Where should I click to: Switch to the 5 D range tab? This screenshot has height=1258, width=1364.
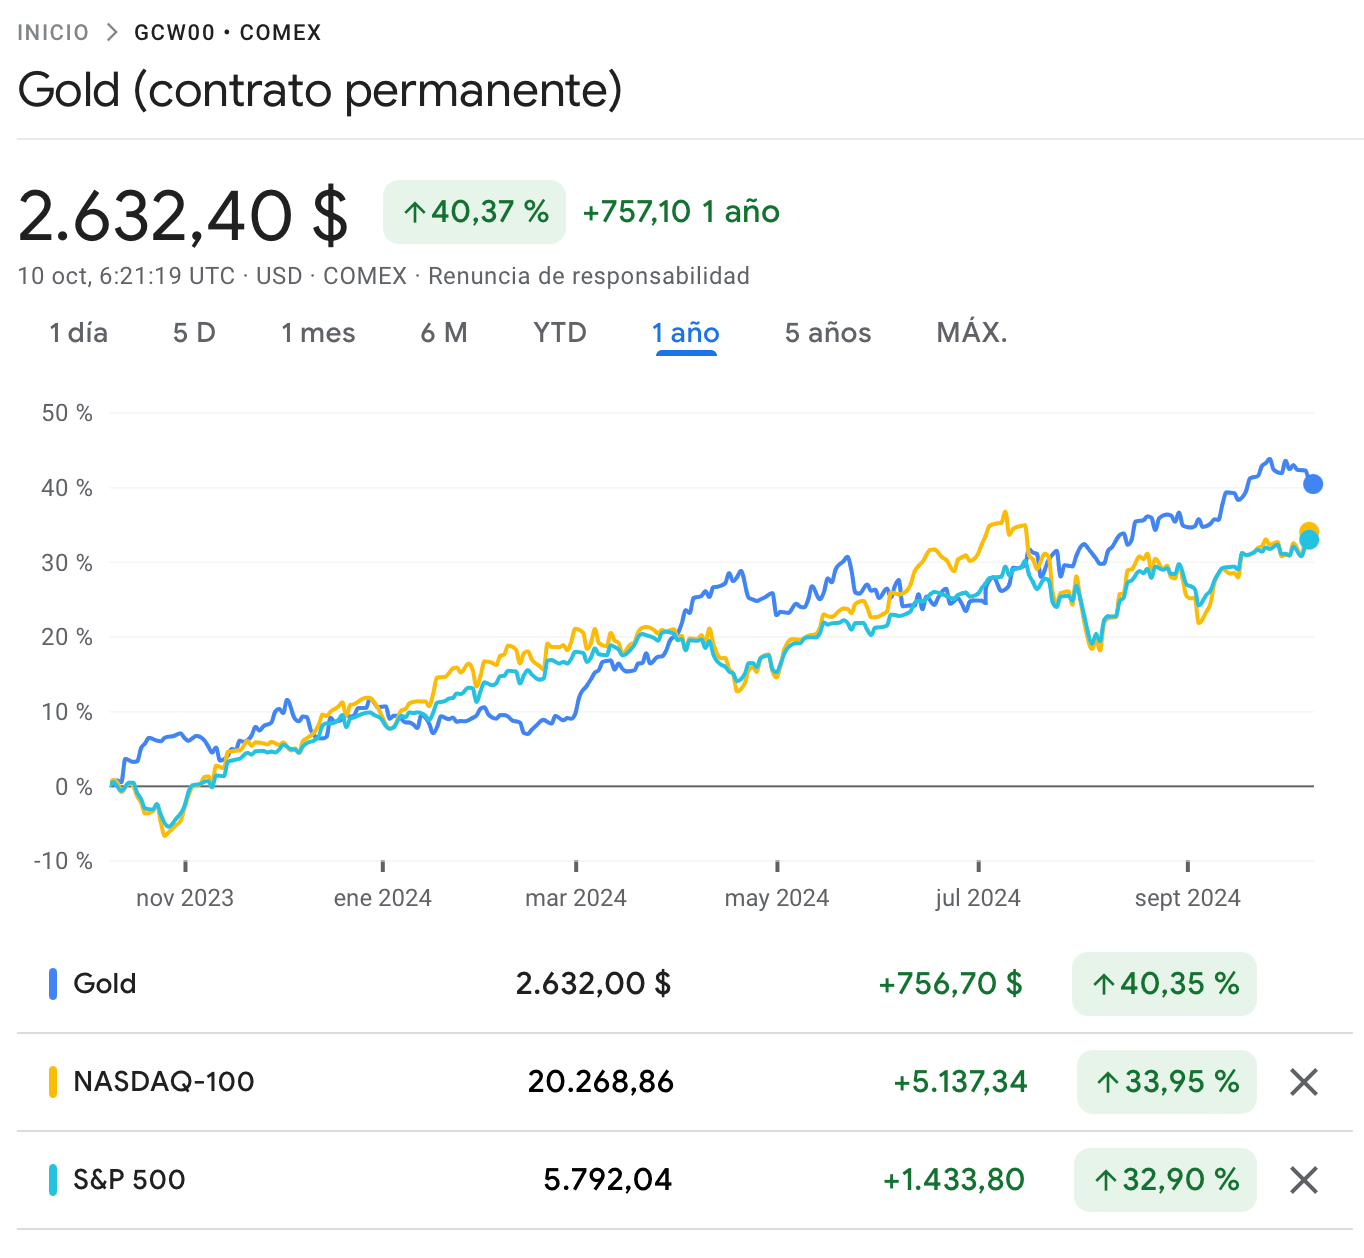(194, 333)
